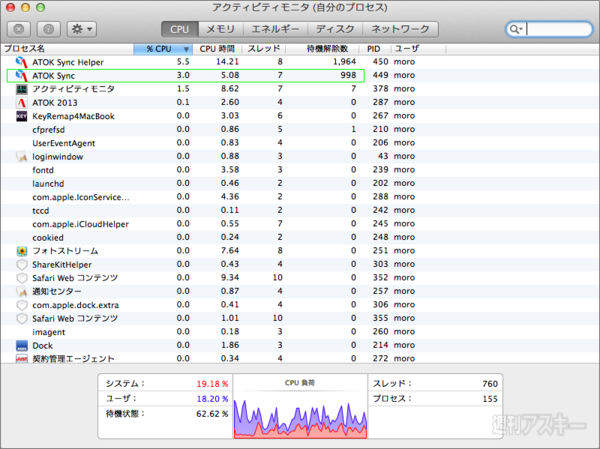Click the プロセス count 155
Image resolution: width=600 pixels, height=449 pixels.
[490, 399]
